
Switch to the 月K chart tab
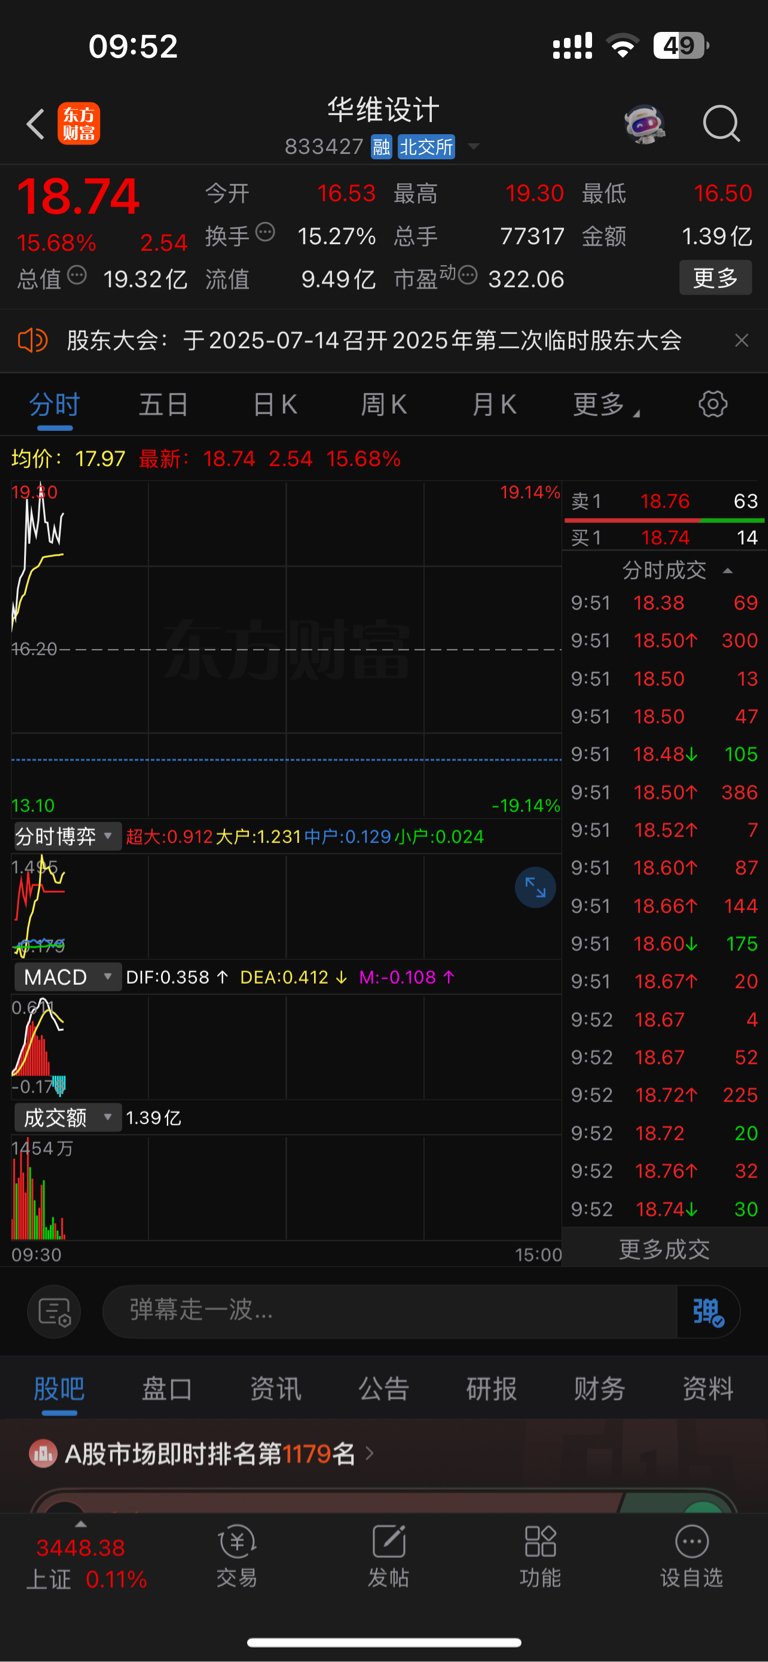tap(494, 404)
